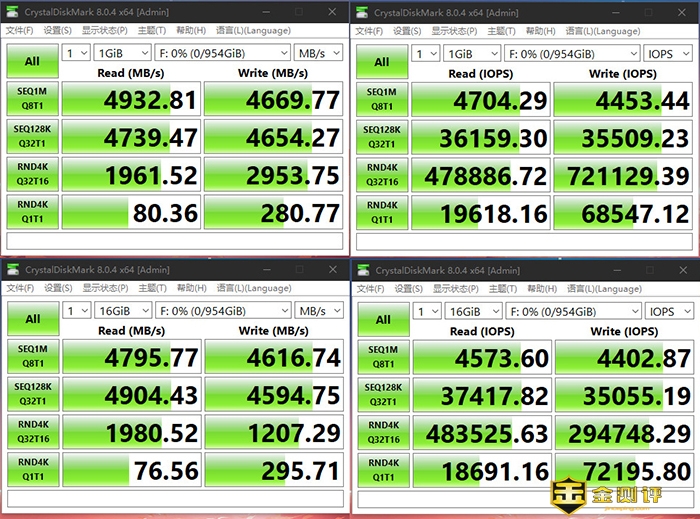Select the 4932.81 read result
The image size is (700, 519).
point(131,99)
